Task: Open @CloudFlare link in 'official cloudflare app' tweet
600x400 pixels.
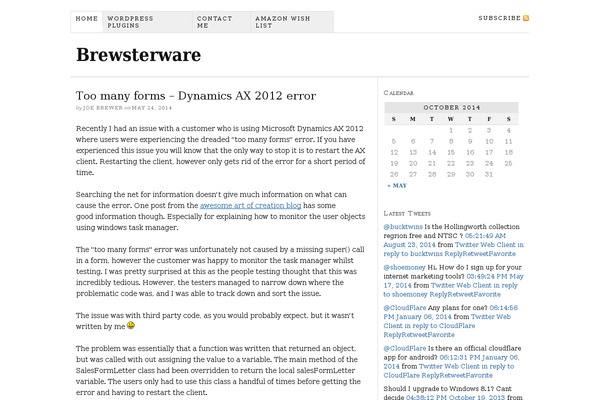Action: point(404,348)
